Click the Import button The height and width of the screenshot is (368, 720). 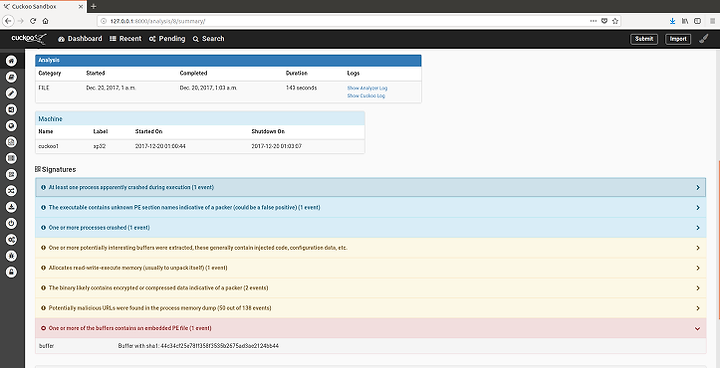678,39
